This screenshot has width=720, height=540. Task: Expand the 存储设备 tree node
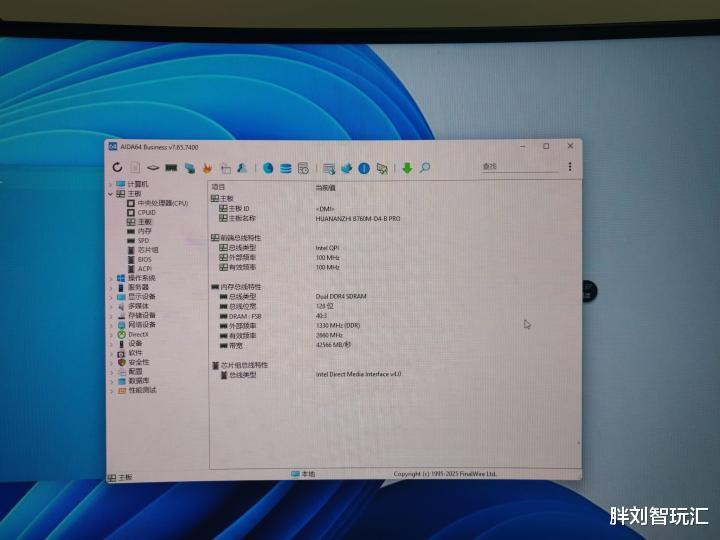tap(111, 316)
